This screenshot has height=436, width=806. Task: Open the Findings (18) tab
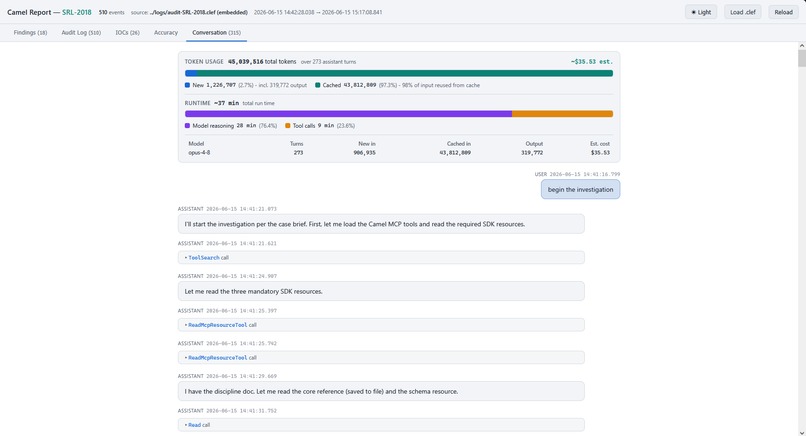[x=30, y=32]
